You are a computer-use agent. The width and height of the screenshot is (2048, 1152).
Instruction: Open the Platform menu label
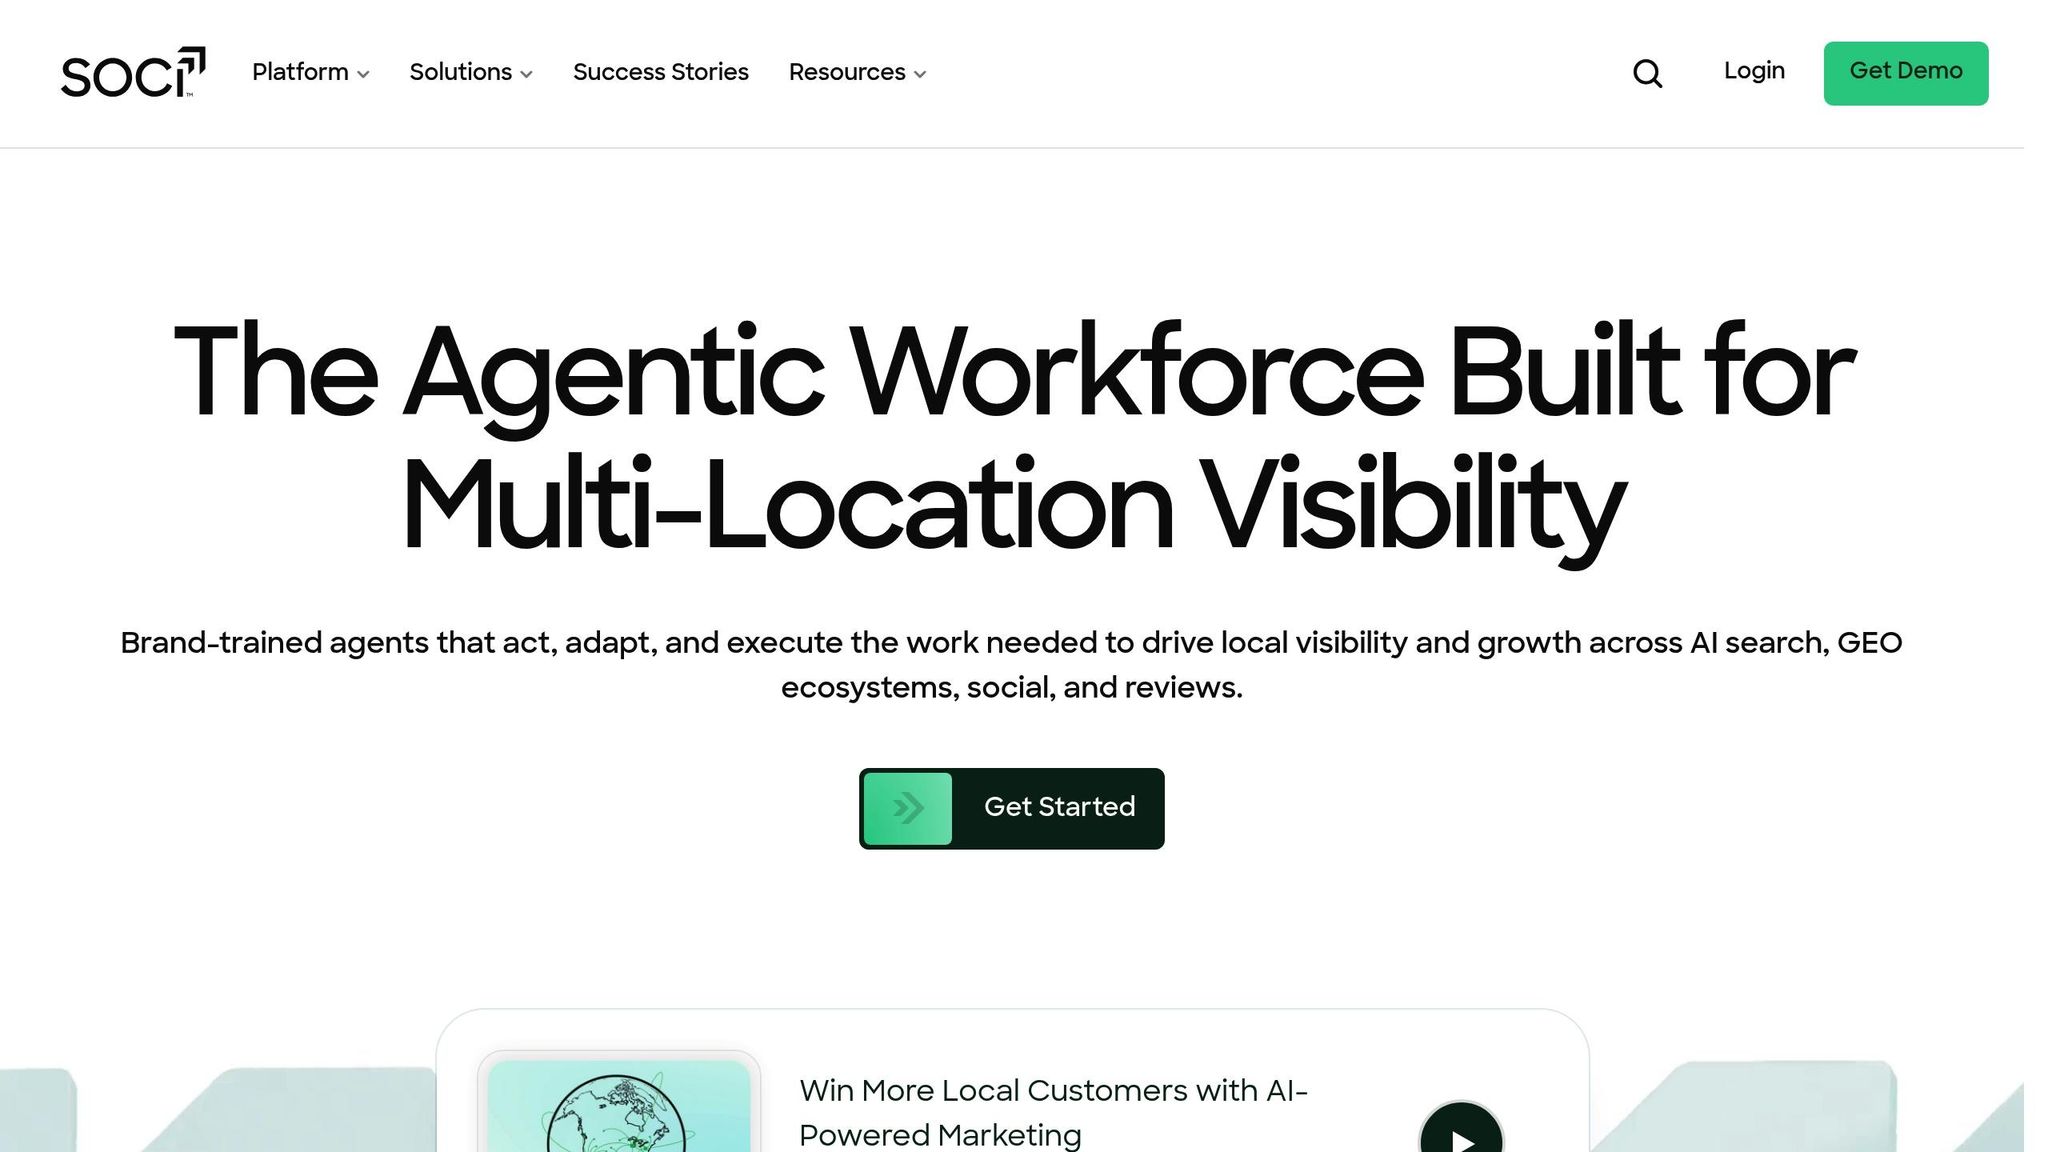pos(300,72)
